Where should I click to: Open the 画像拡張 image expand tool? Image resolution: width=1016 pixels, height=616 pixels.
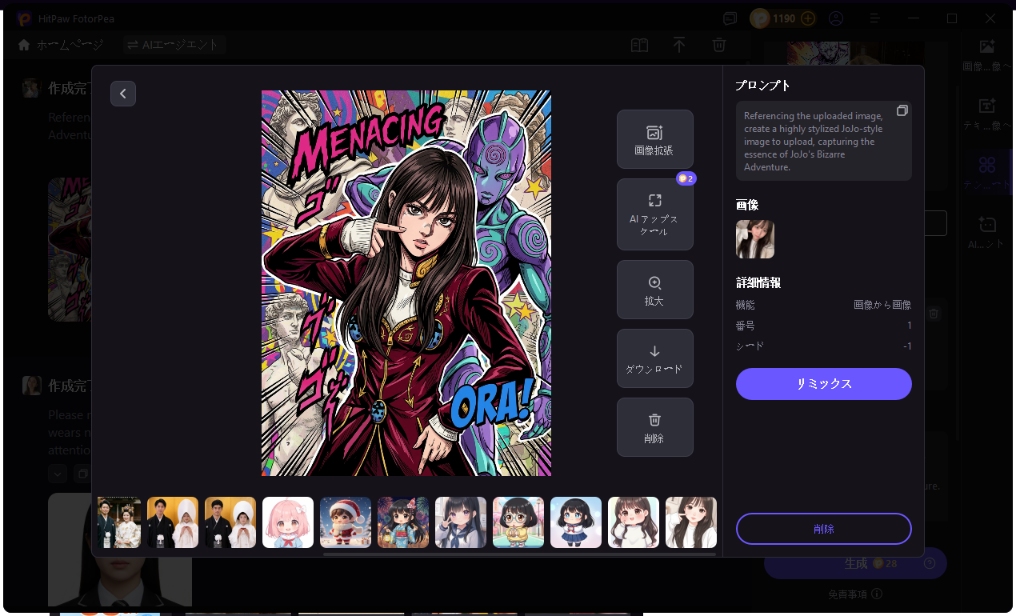(654, 139)
